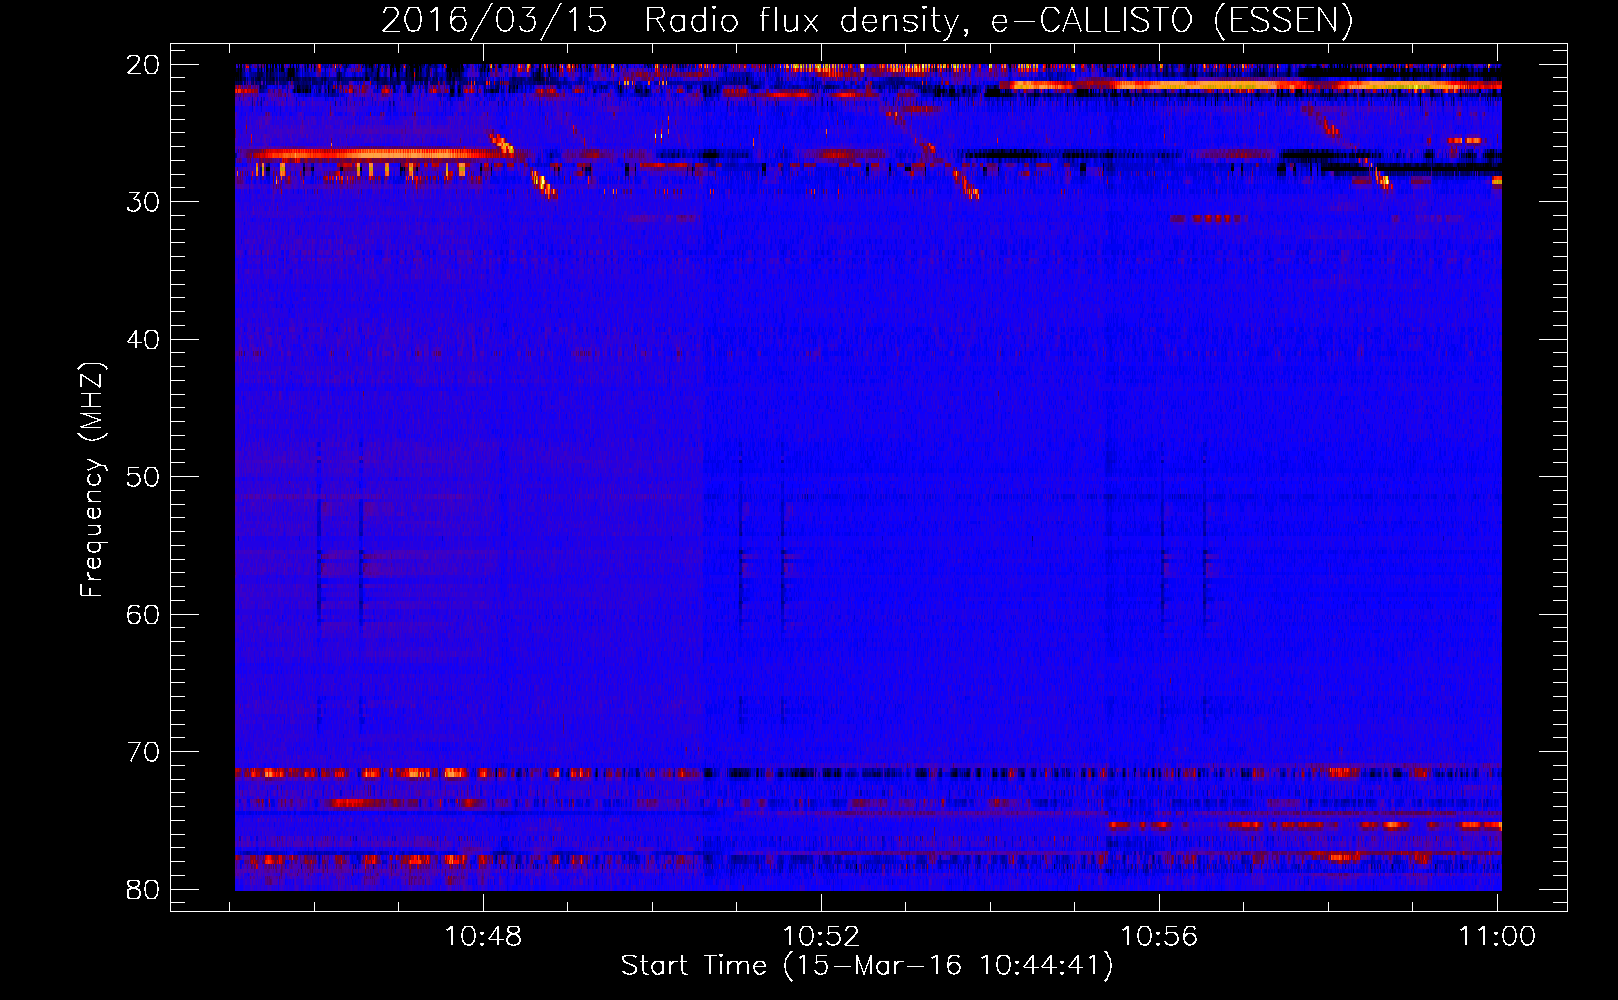Click the 11:00 time tick label
The image size is (1618, 1000).
click(1497, 937)
